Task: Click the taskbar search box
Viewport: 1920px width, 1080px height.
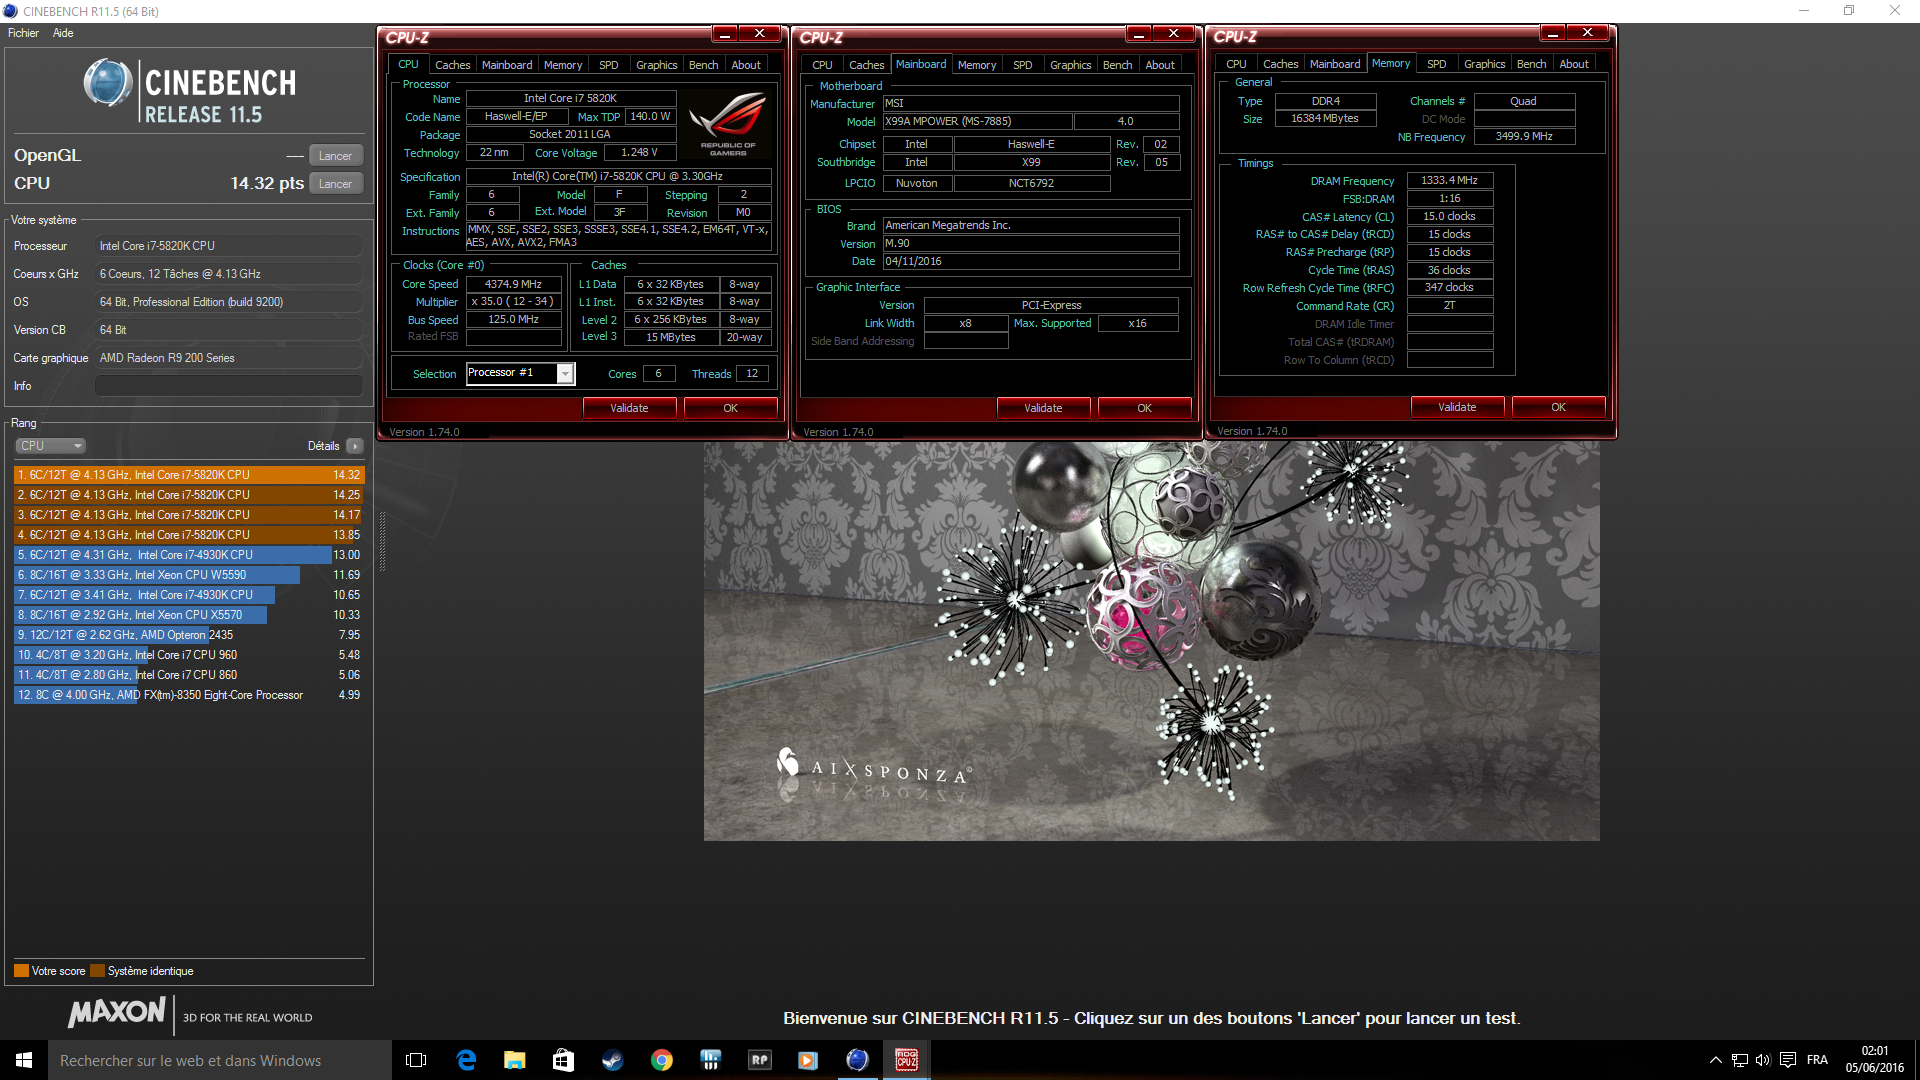Action: (x=220, y=1060)
